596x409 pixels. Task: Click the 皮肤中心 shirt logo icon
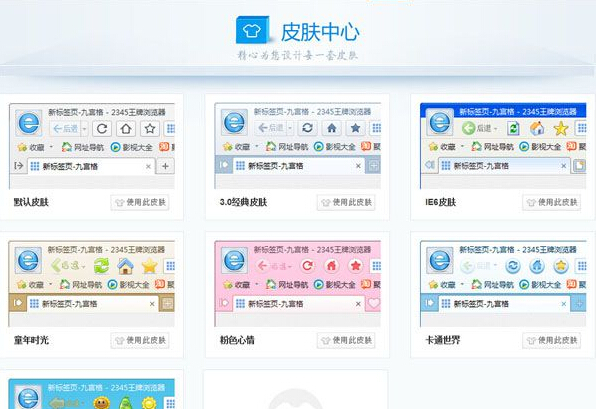252,30
